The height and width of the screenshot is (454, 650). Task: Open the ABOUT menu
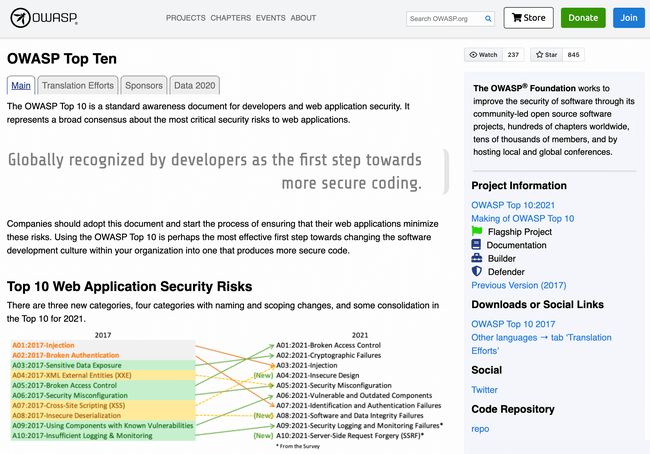click(x=303, y=18)
